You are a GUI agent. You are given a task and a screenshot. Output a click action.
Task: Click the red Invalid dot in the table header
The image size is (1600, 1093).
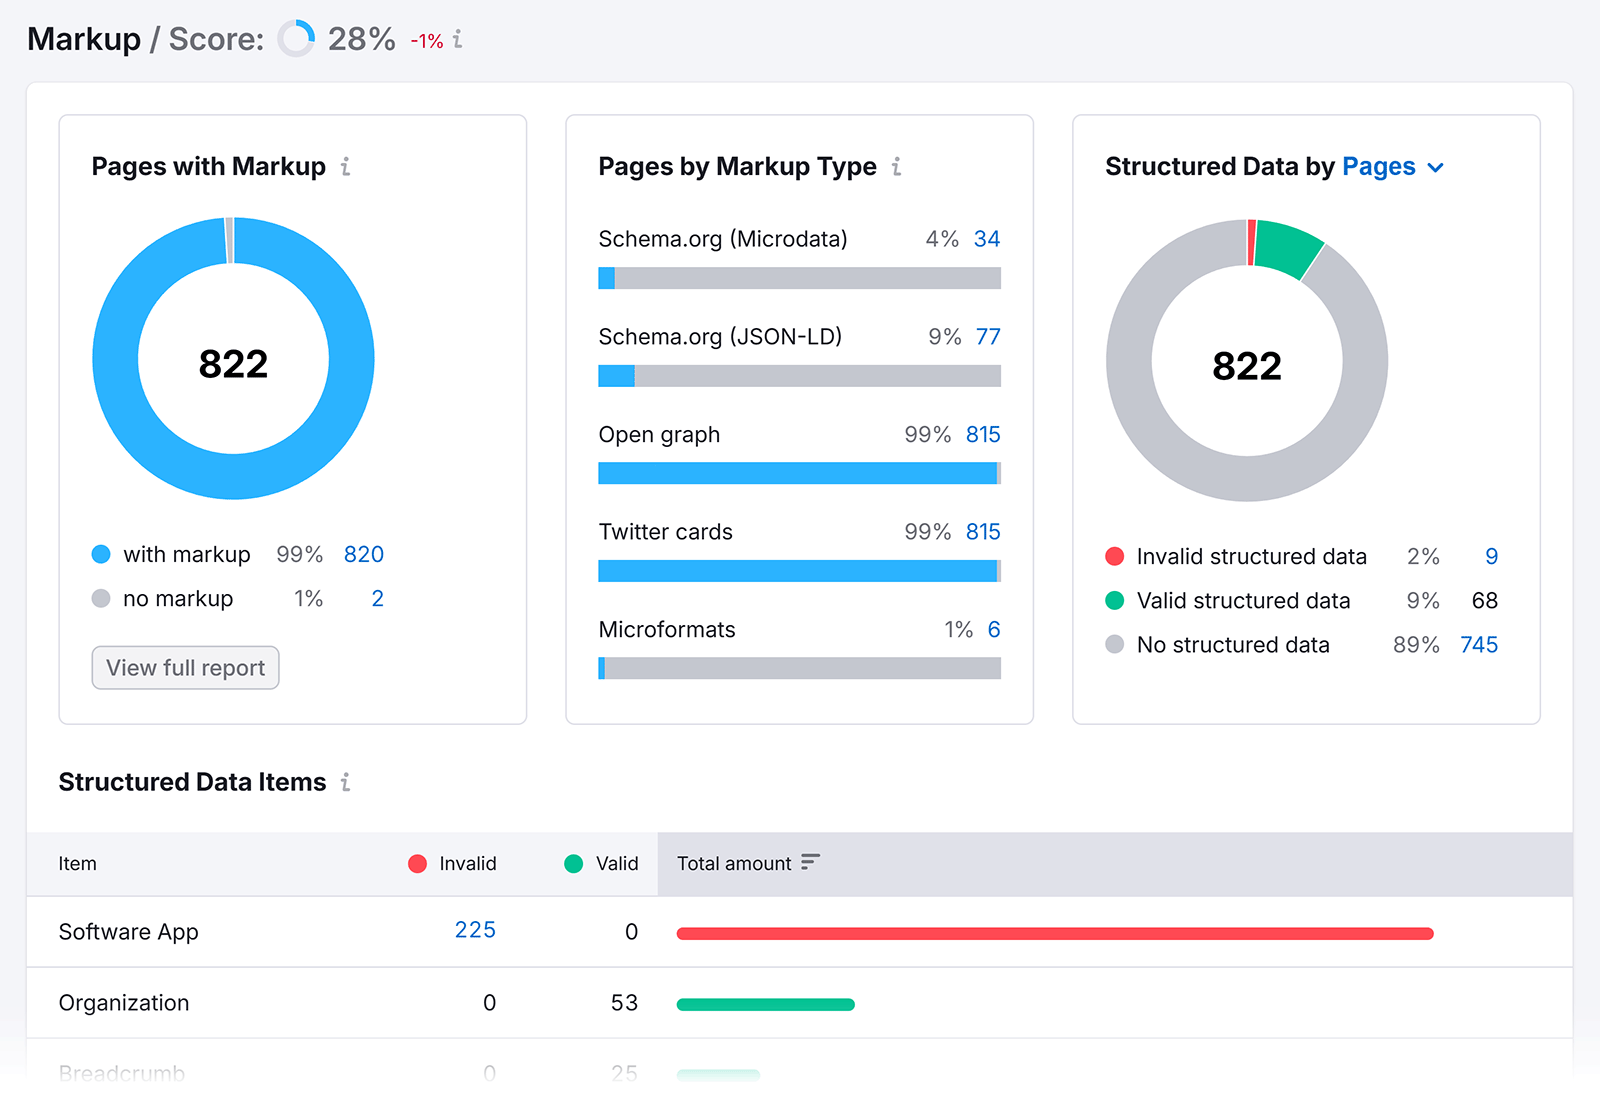click(417, 864)
